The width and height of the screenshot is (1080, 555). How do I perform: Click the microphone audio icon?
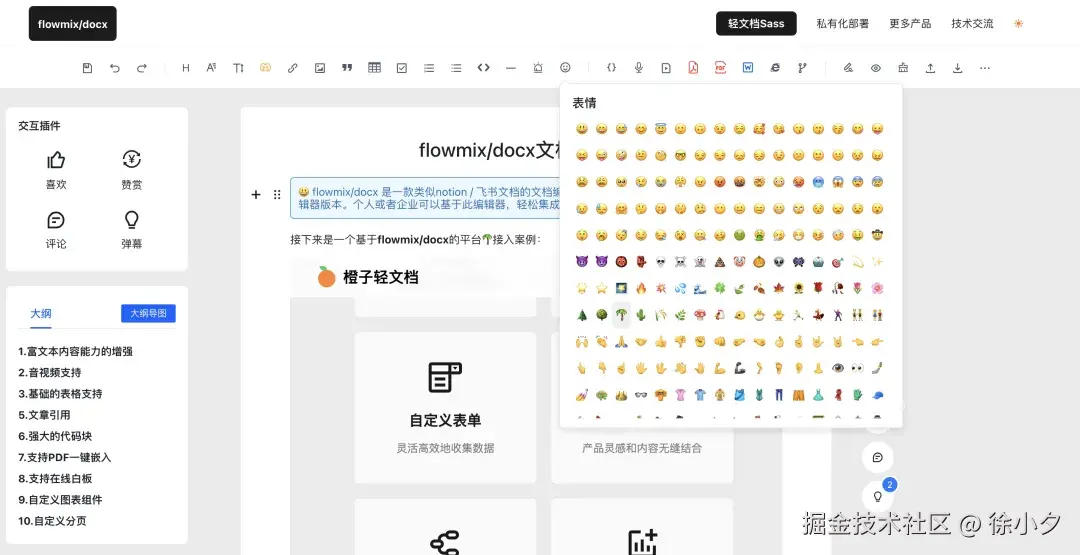pos(638,67)
